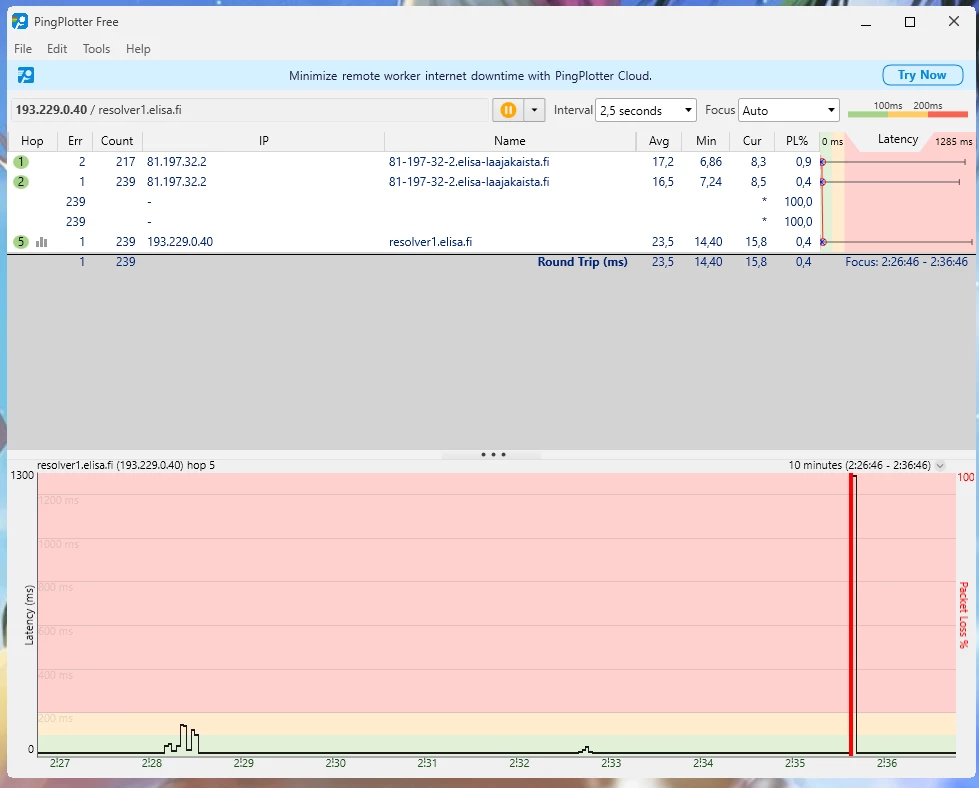The image size is (979, 788).
Task: Click the red packet loss bar in timeline graph
Action: tap(851, 614)
